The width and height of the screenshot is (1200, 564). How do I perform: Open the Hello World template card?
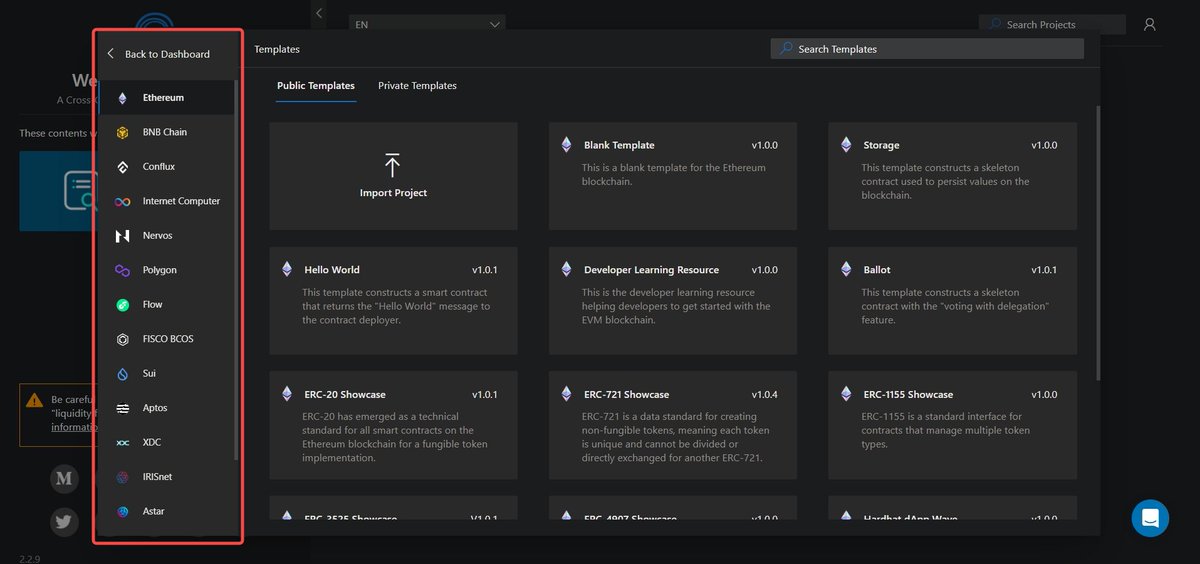click(x=393, y=301)
